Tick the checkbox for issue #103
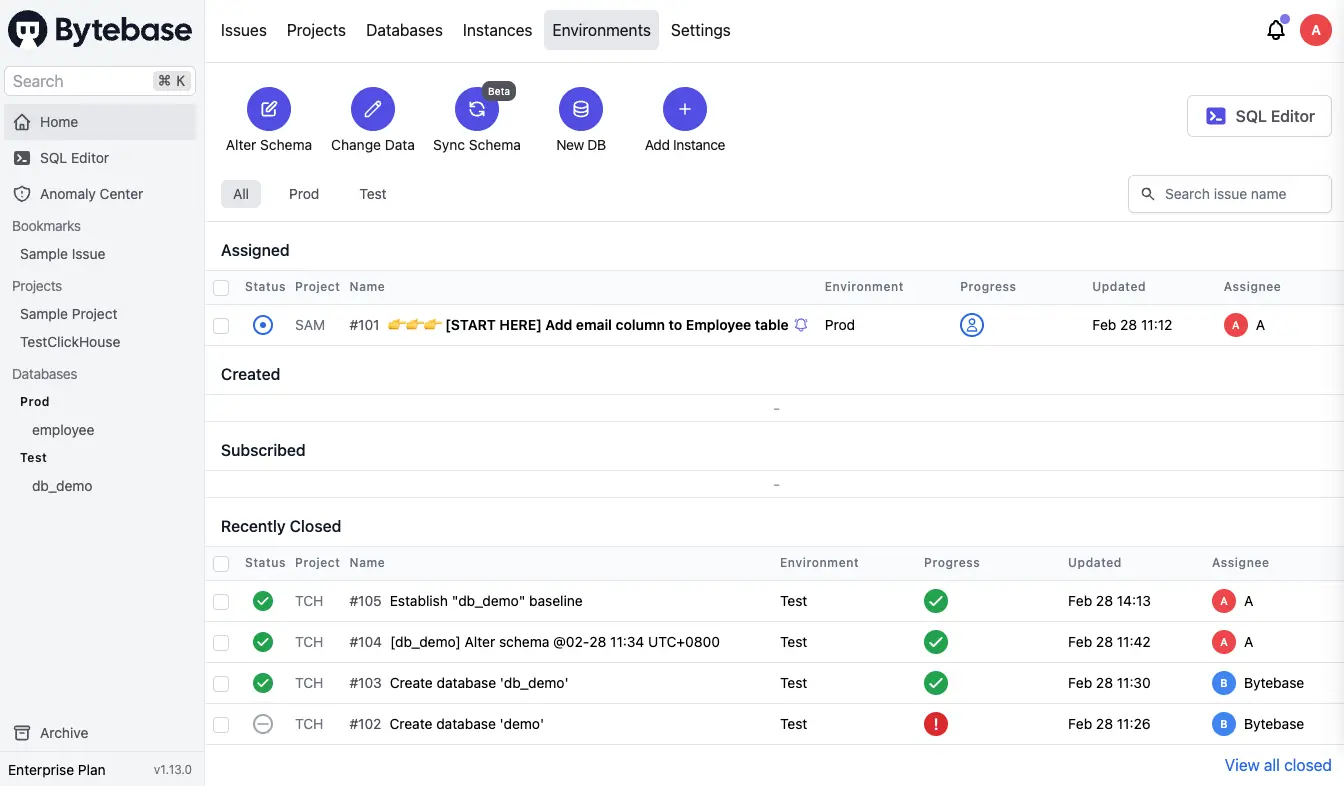The height and width of the screenshot is (786, 1344). click(x=221, y=684)
